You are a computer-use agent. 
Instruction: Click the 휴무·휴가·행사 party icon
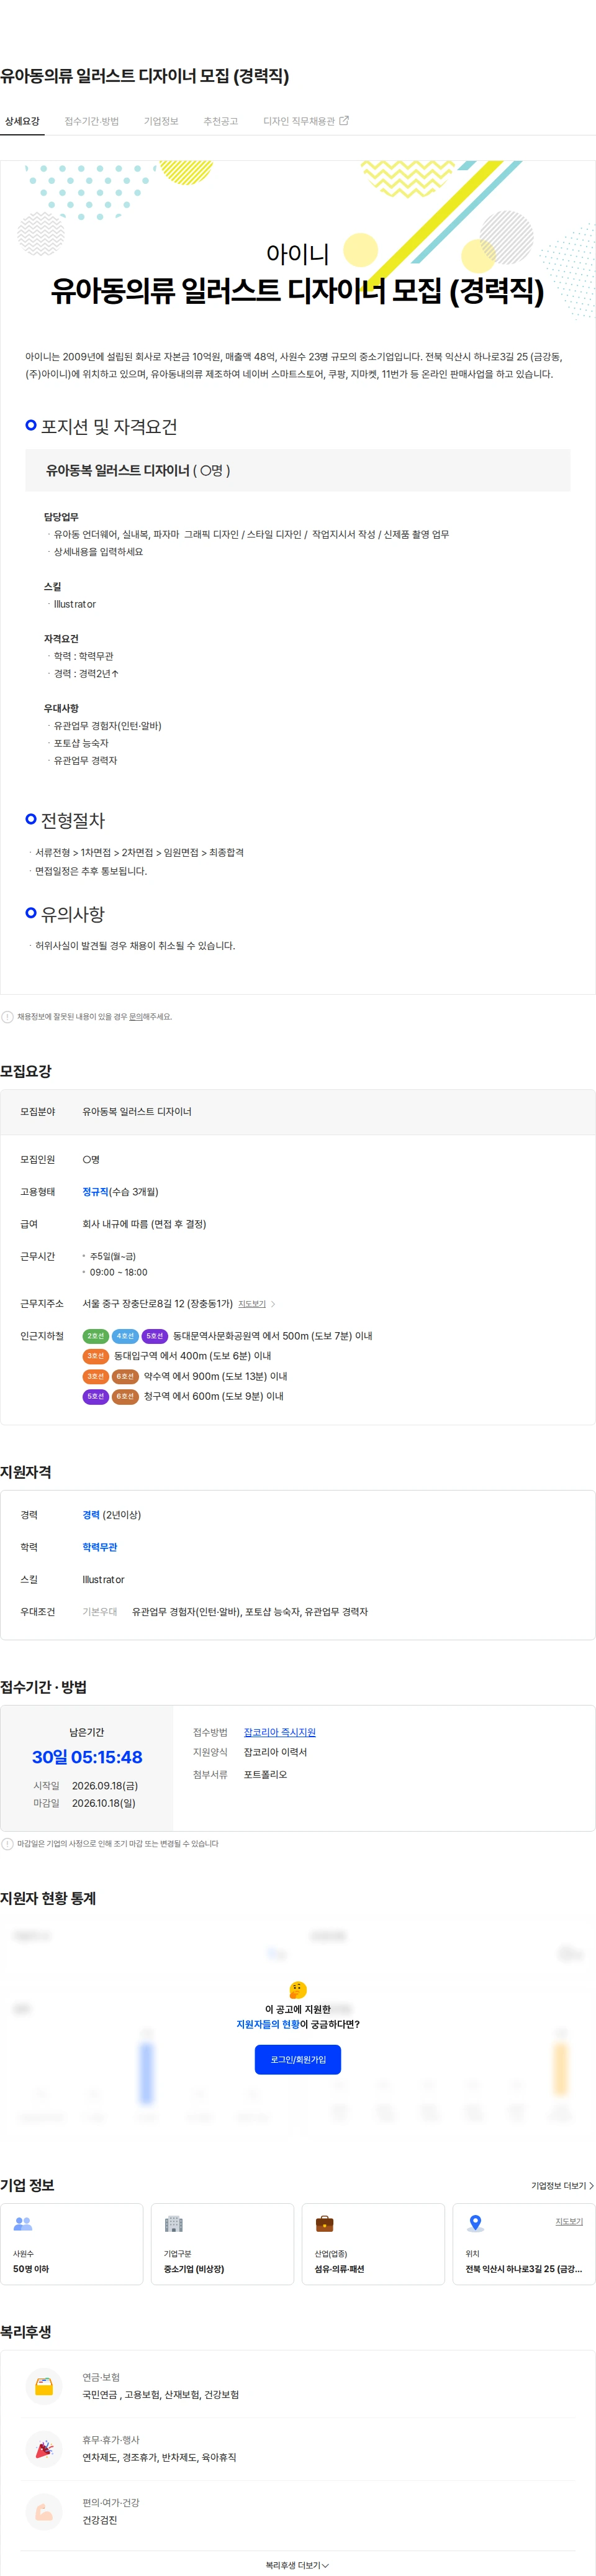[44, 2448]
